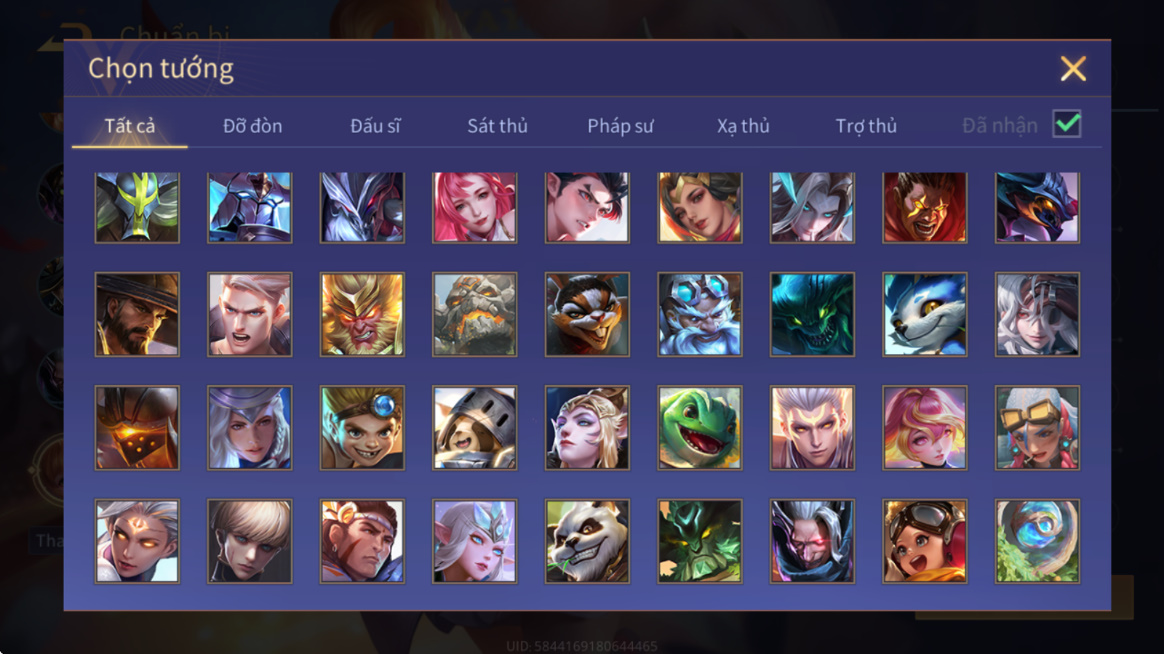Switch to the Đấu sĩ tab
This screenshot has height=654, width=1164.
click(x=375, y=125)
